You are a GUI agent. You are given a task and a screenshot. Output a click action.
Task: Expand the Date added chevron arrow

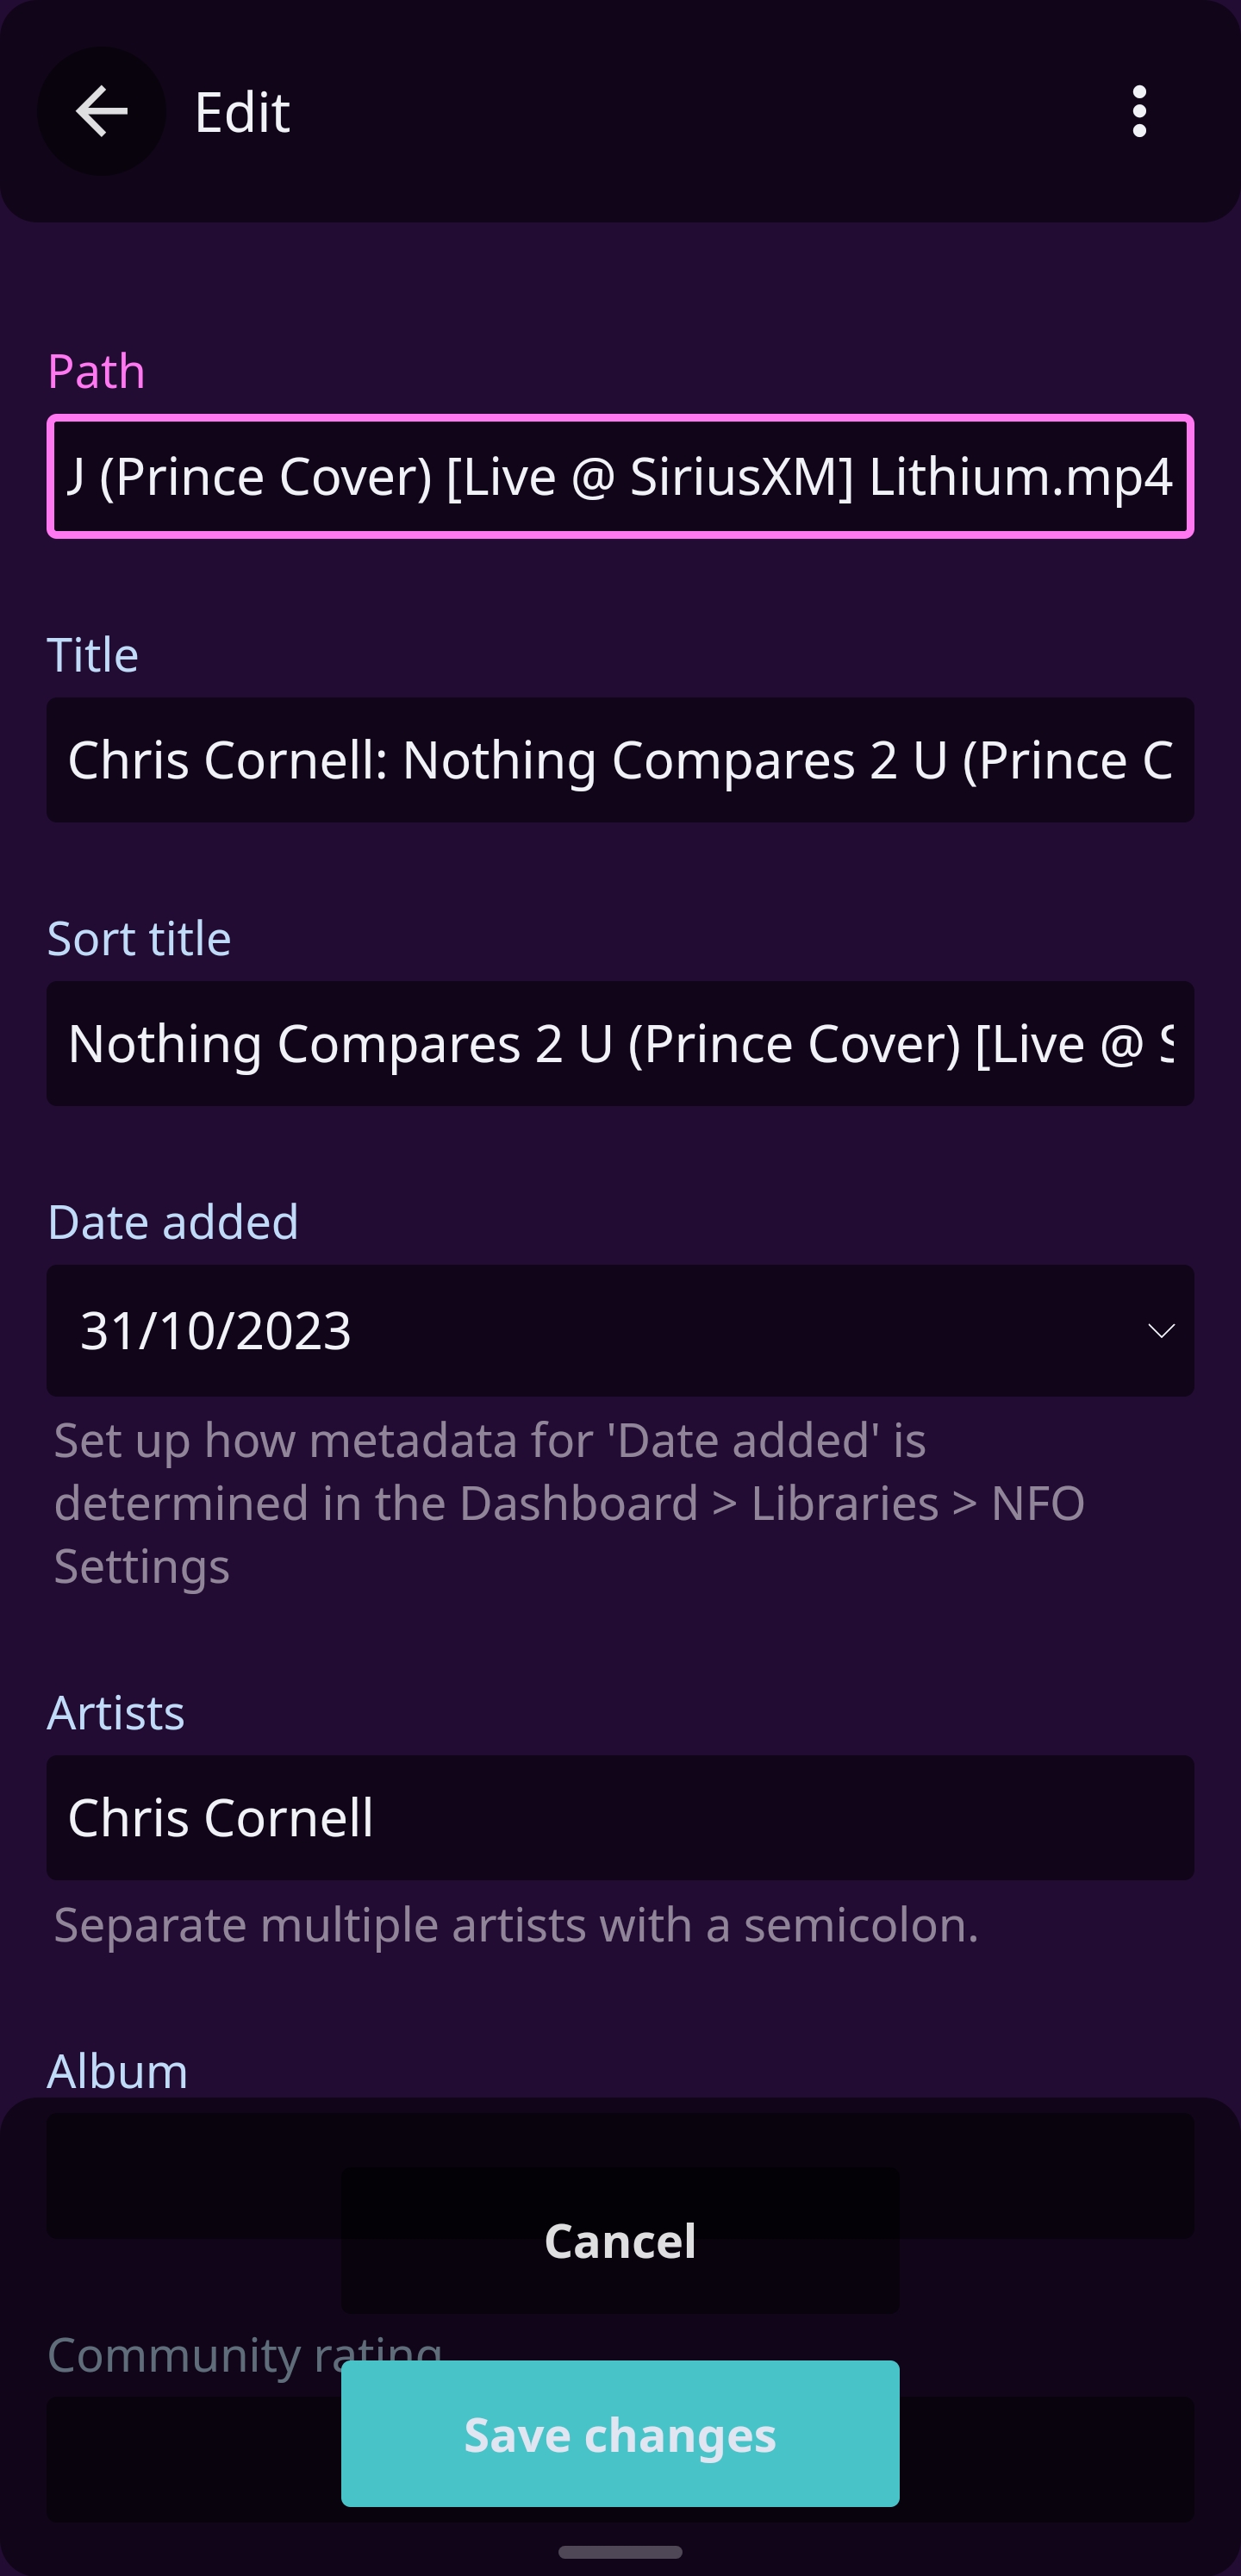point(1160,1331)
